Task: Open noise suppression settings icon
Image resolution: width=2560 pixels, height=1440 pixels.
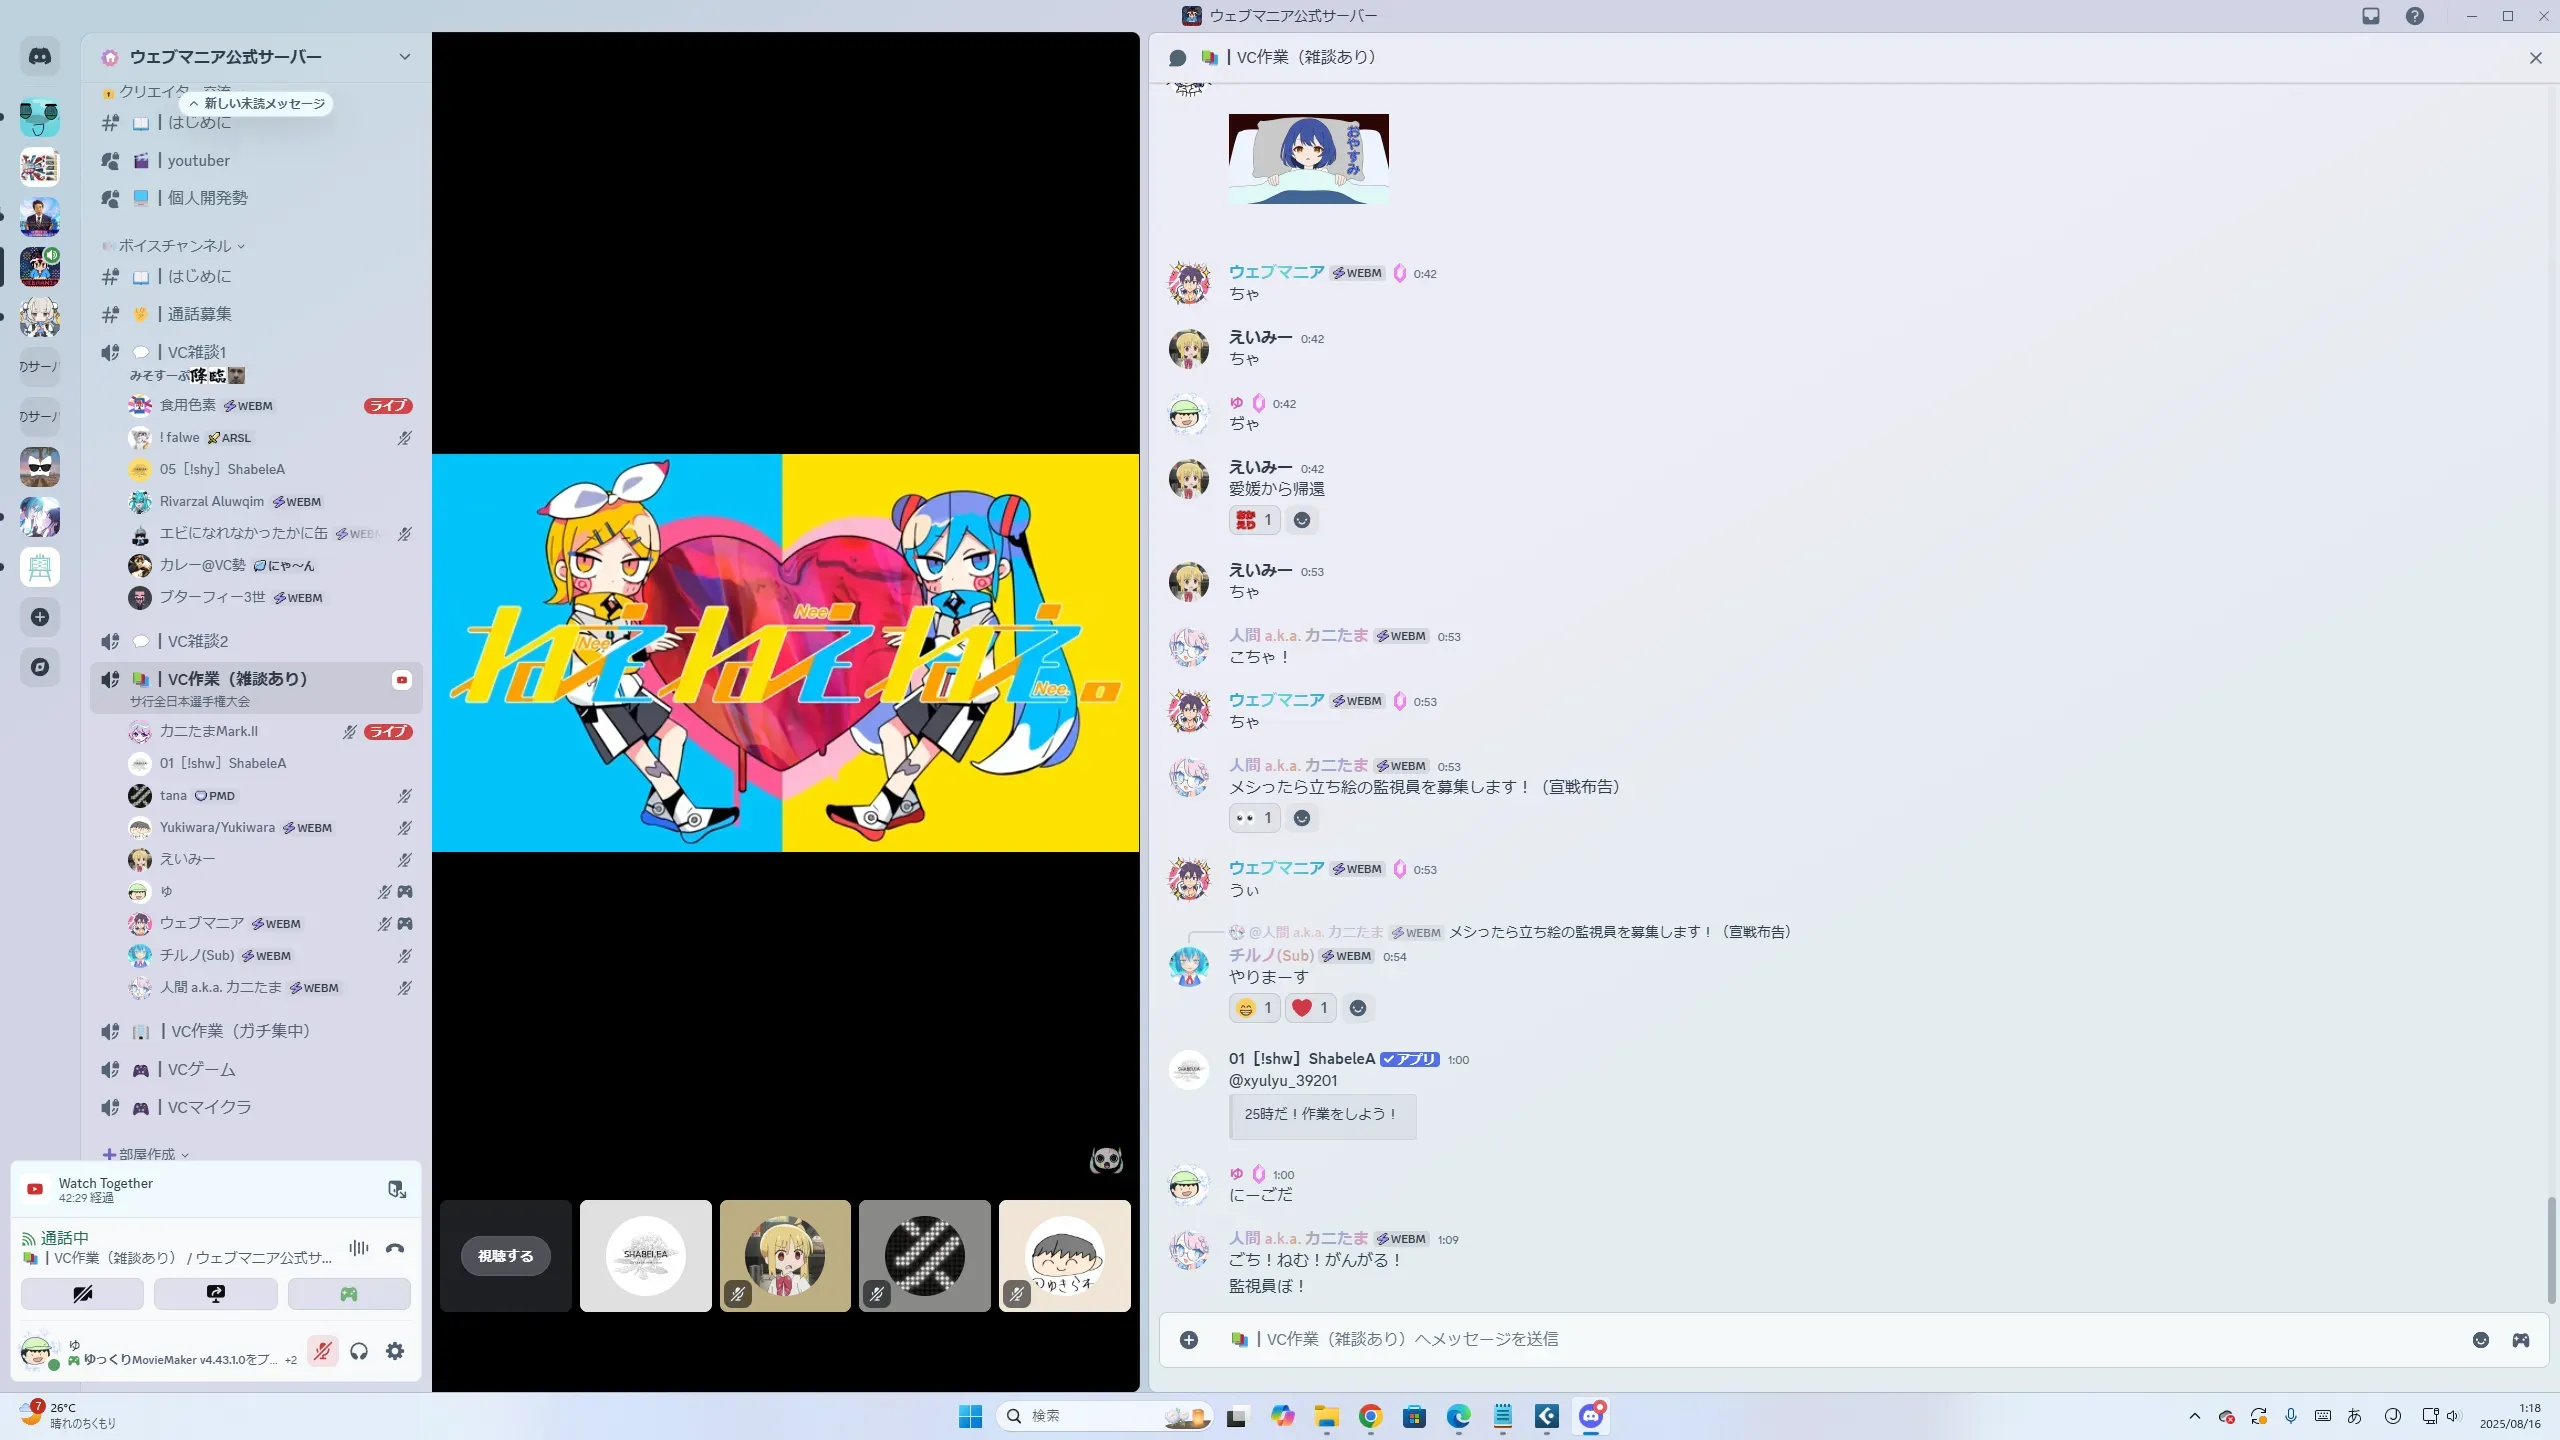Action: (359, 1248)
